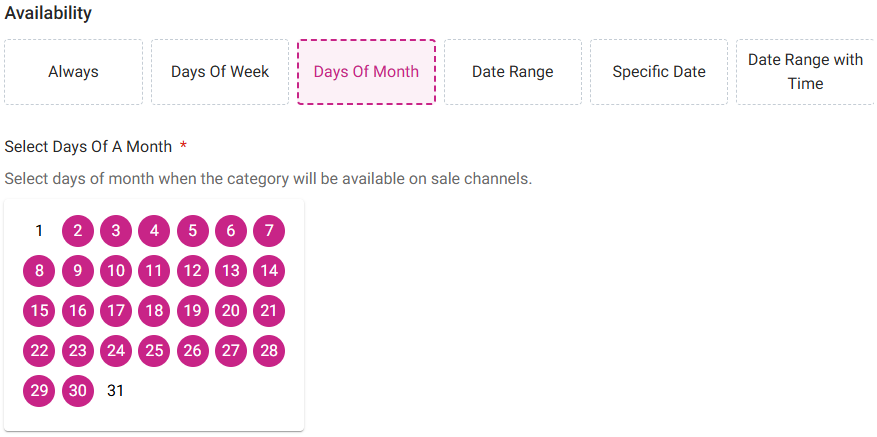The height and width of the screenshot is (437, 877).
Task: Unselect day 10 of month
Action: (x=116, y=271)
